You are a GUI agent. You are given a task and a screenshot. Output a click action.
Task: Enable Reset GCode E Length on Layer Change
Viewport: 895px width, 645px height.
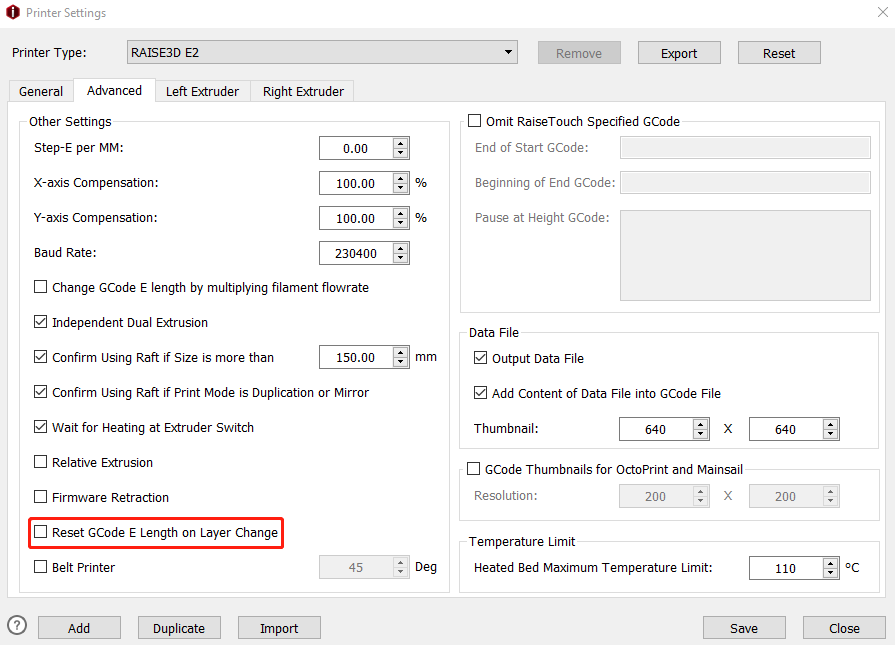coord(41,532)
